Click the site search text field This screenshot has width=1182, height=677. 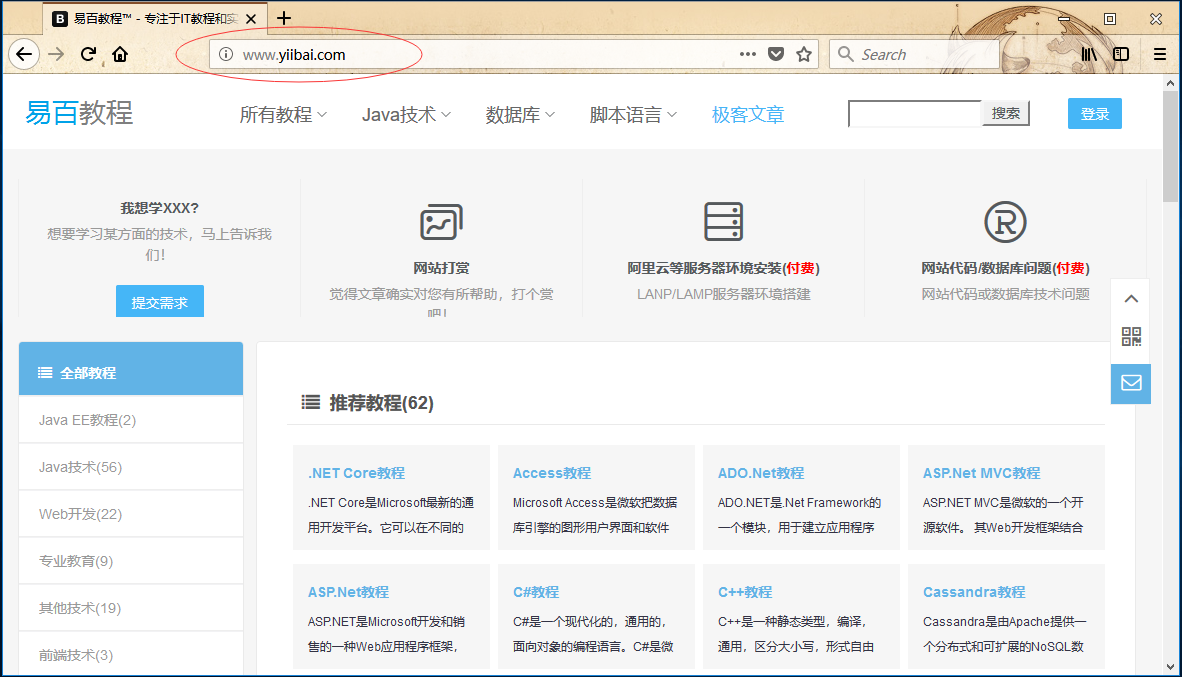pos(914,114)
